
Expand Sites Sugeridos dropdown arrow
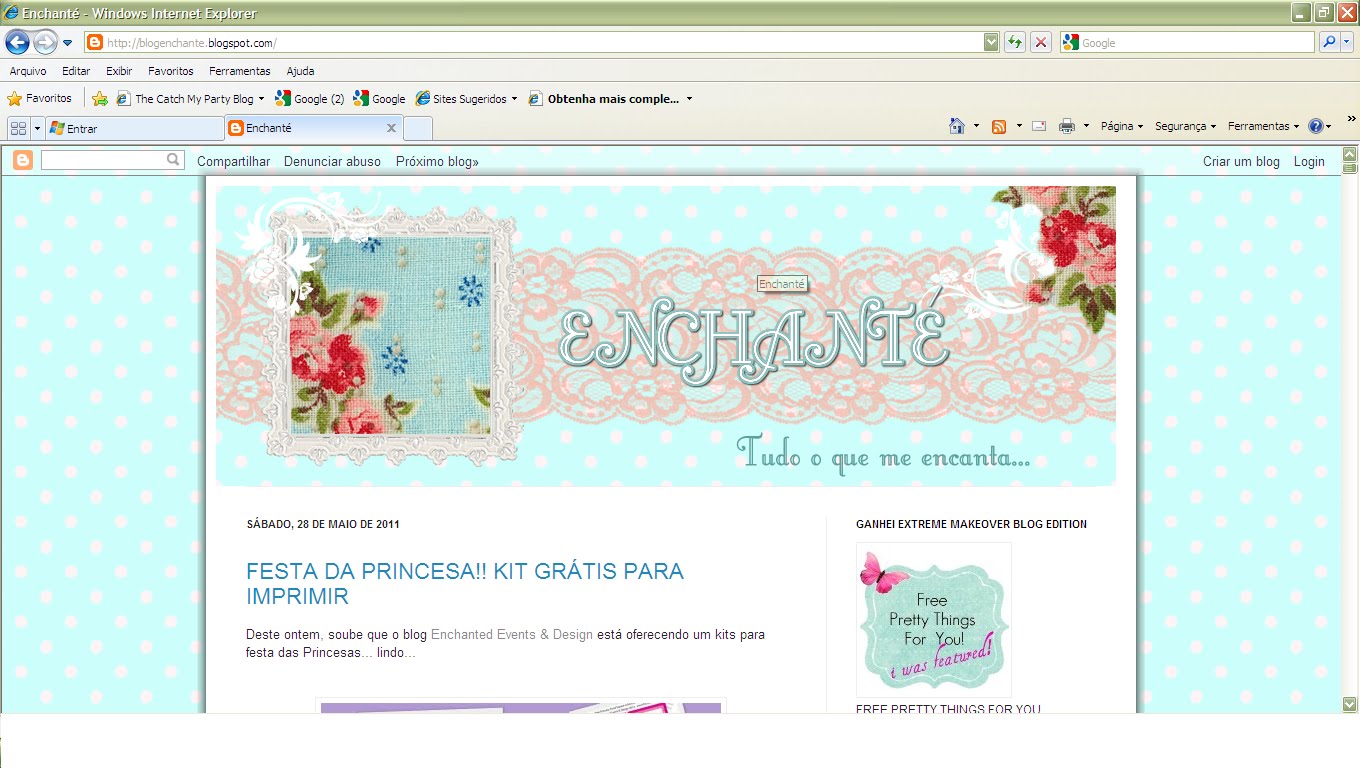click(x=514, y=99)
